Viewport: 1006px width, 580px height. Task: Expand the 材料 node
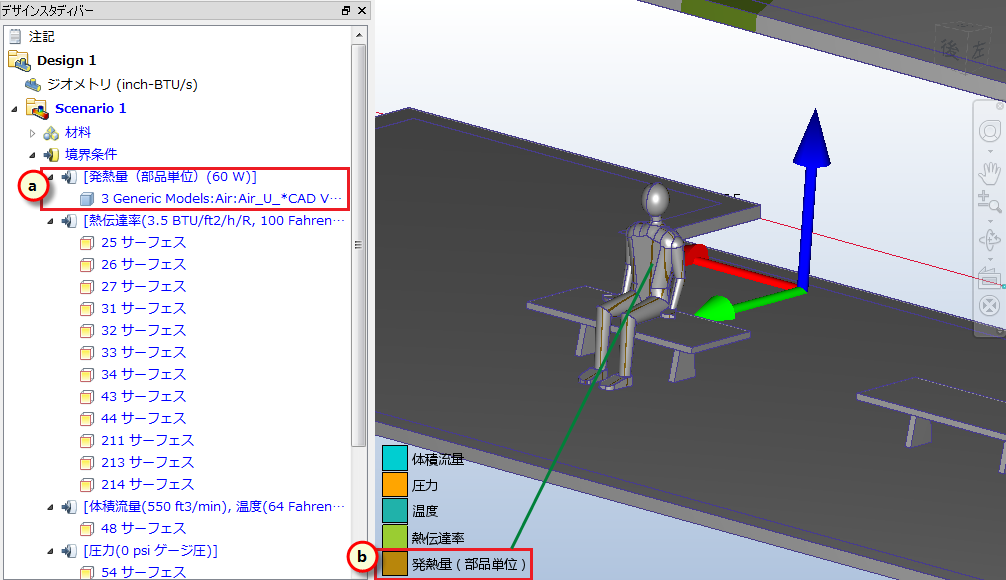(32, 133)
